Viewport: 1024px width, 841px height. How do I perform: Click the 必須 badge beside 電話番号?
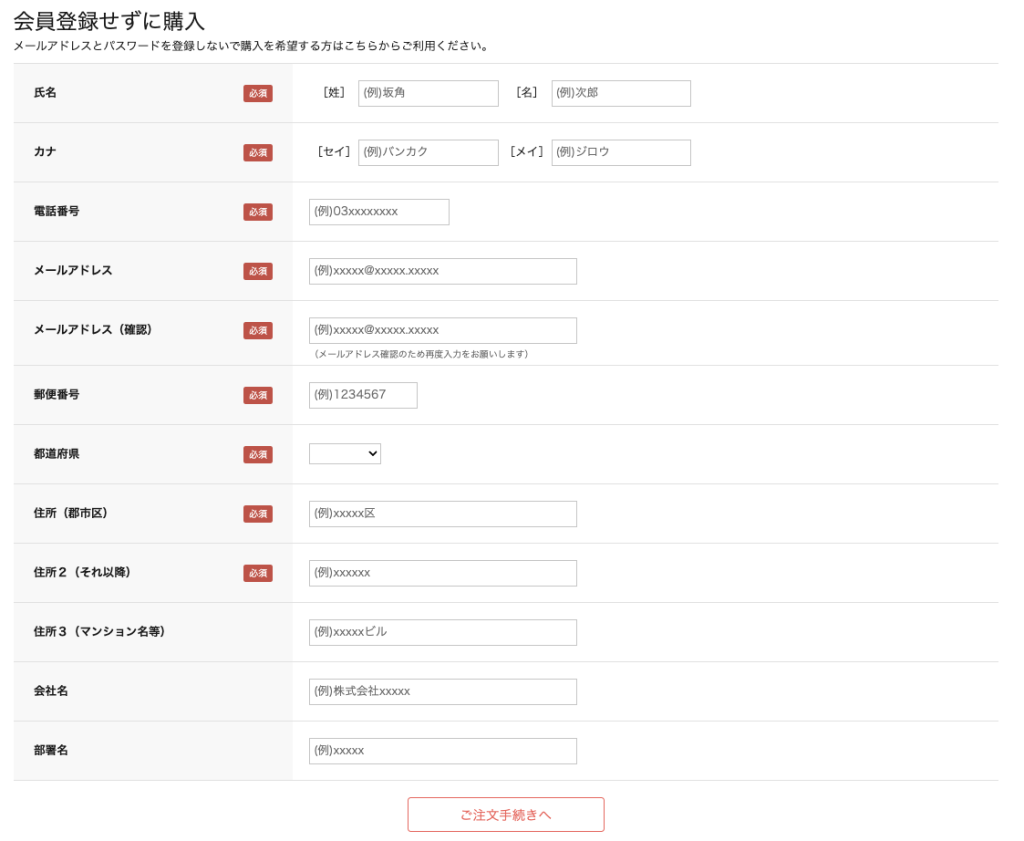258,212
